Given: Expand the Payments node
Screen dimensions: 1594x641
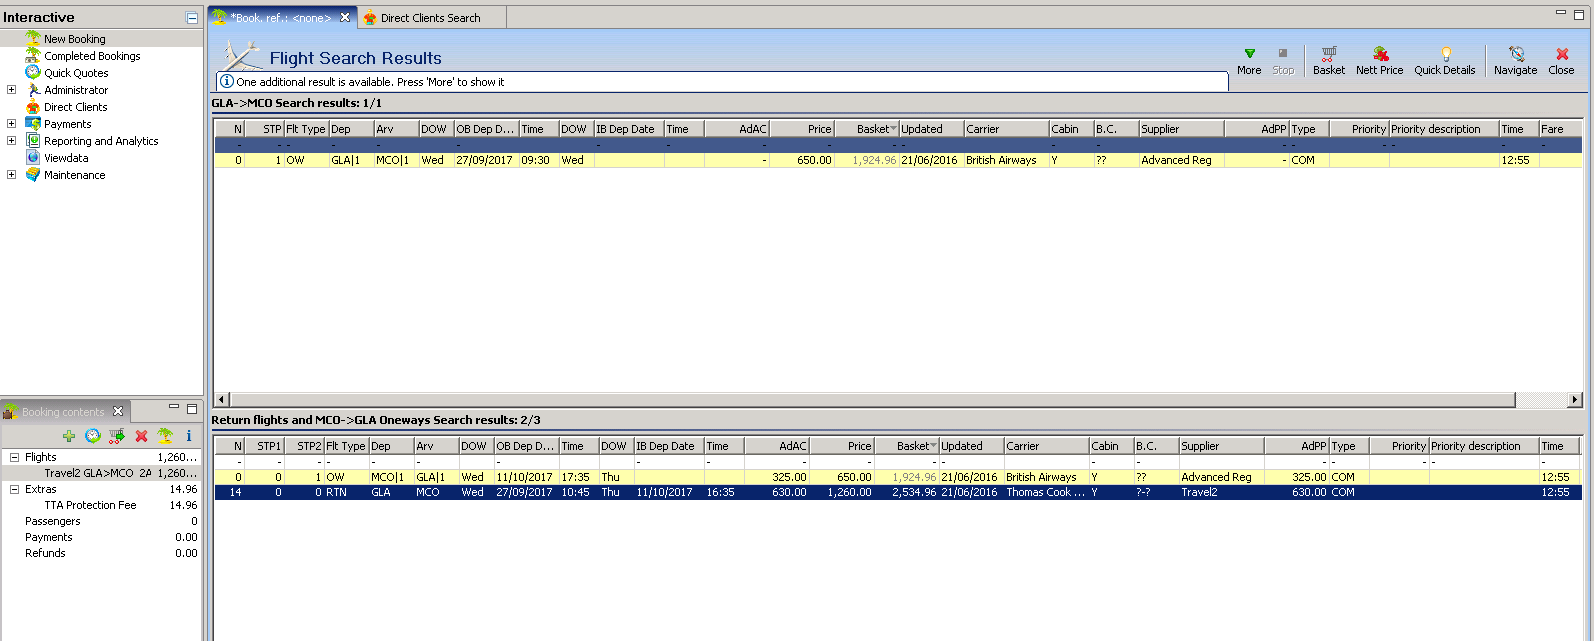Looking at the screenshot, I should coord(12,124).
